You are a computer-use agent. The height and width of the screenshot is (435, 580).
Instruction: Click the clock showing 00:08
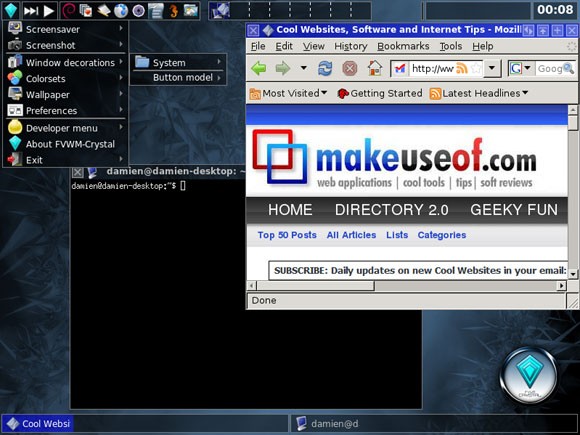point(555,9)
